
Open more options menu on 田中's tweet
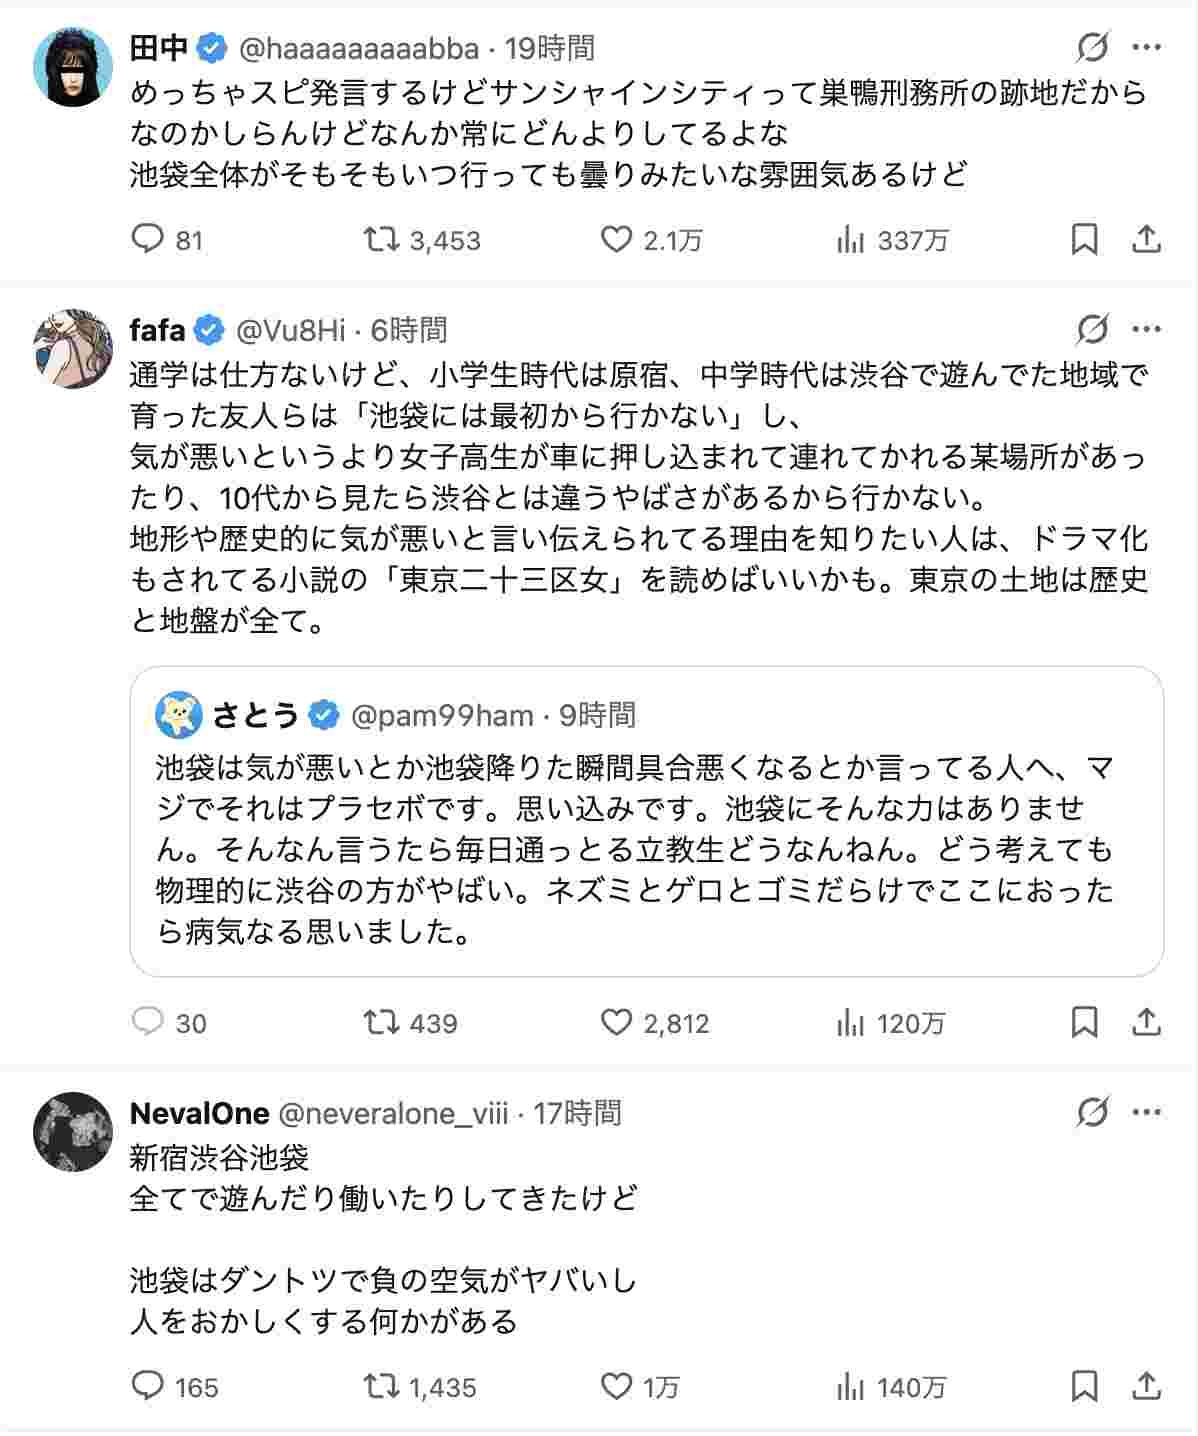click(x=1146, y=47)
